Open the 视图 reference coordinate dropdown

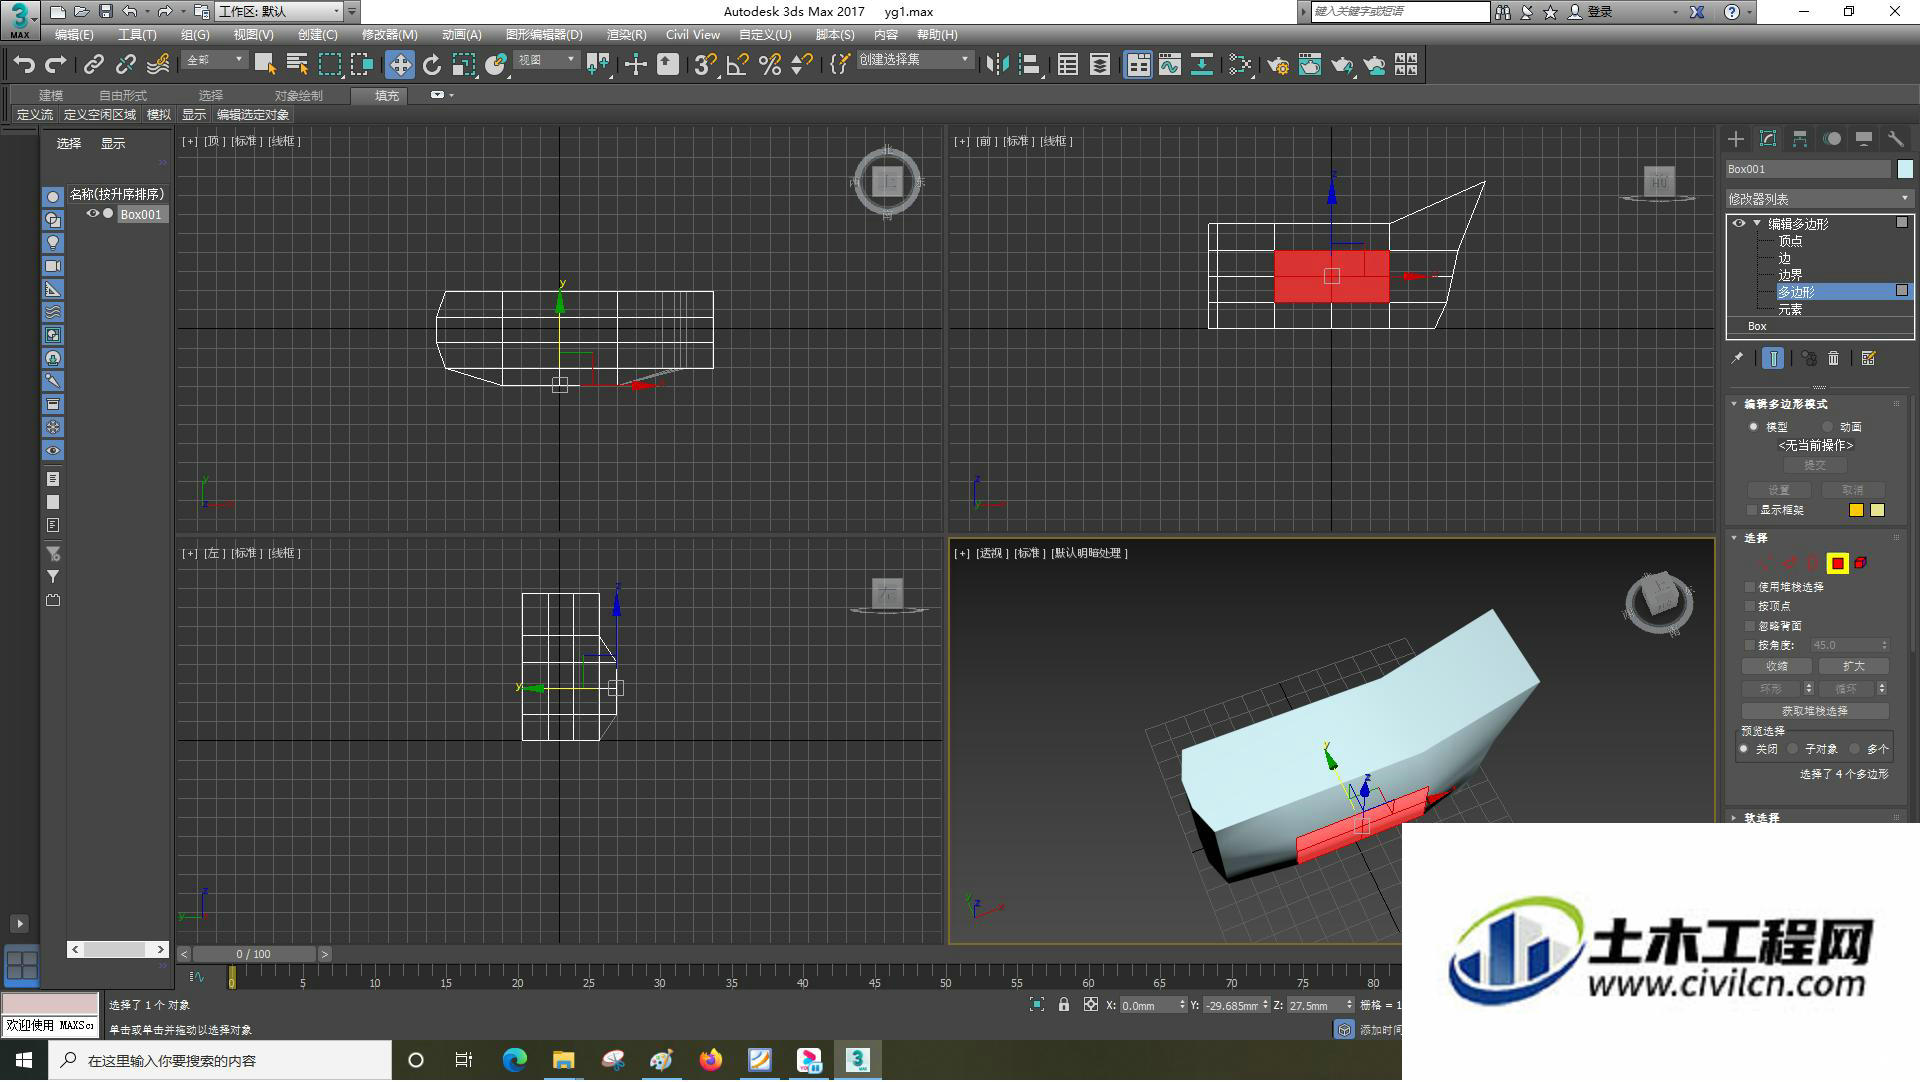tap(547, 61)
